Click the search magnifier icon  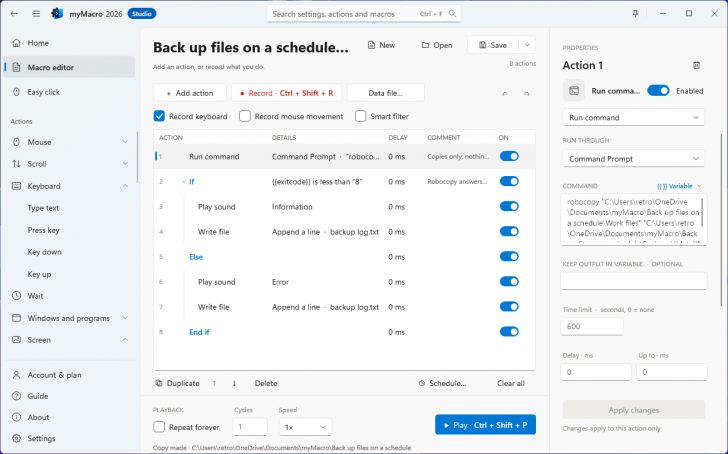(452, 13)
